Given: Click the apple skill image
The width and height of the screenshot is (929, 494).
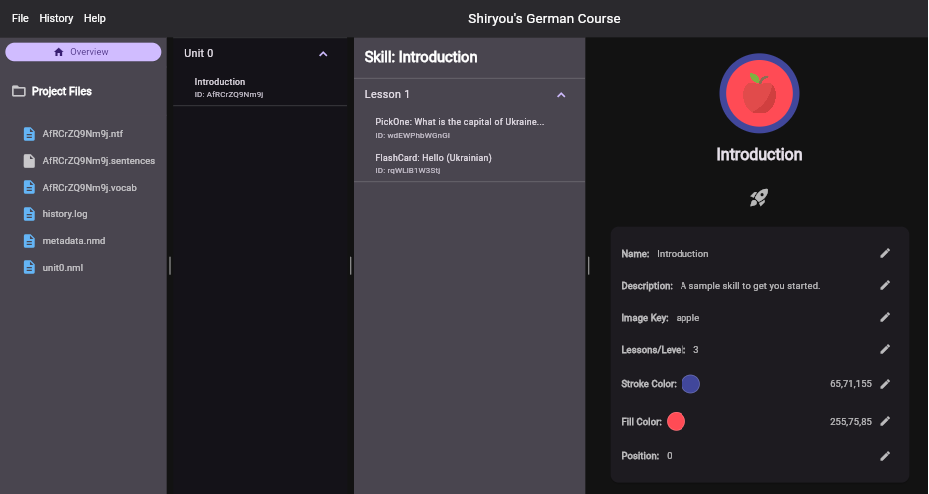Looking at the screenshot, I should [x=759, y=92].
